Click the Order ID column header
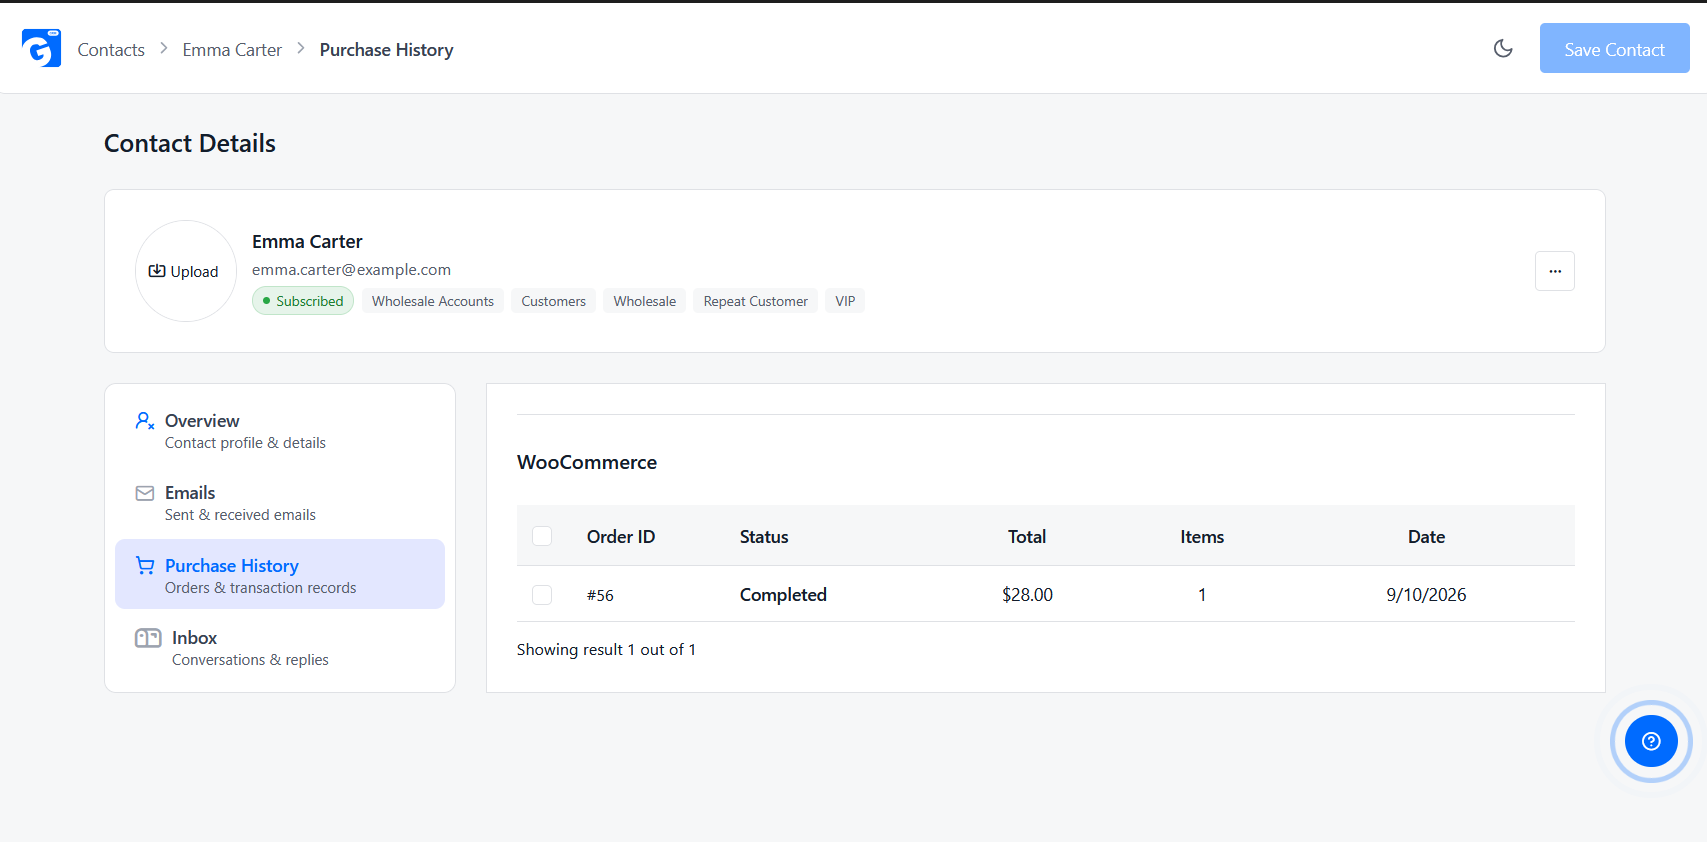Image resolution: width=1707 pixels, height=842 pixels. [x=621, y=537]
